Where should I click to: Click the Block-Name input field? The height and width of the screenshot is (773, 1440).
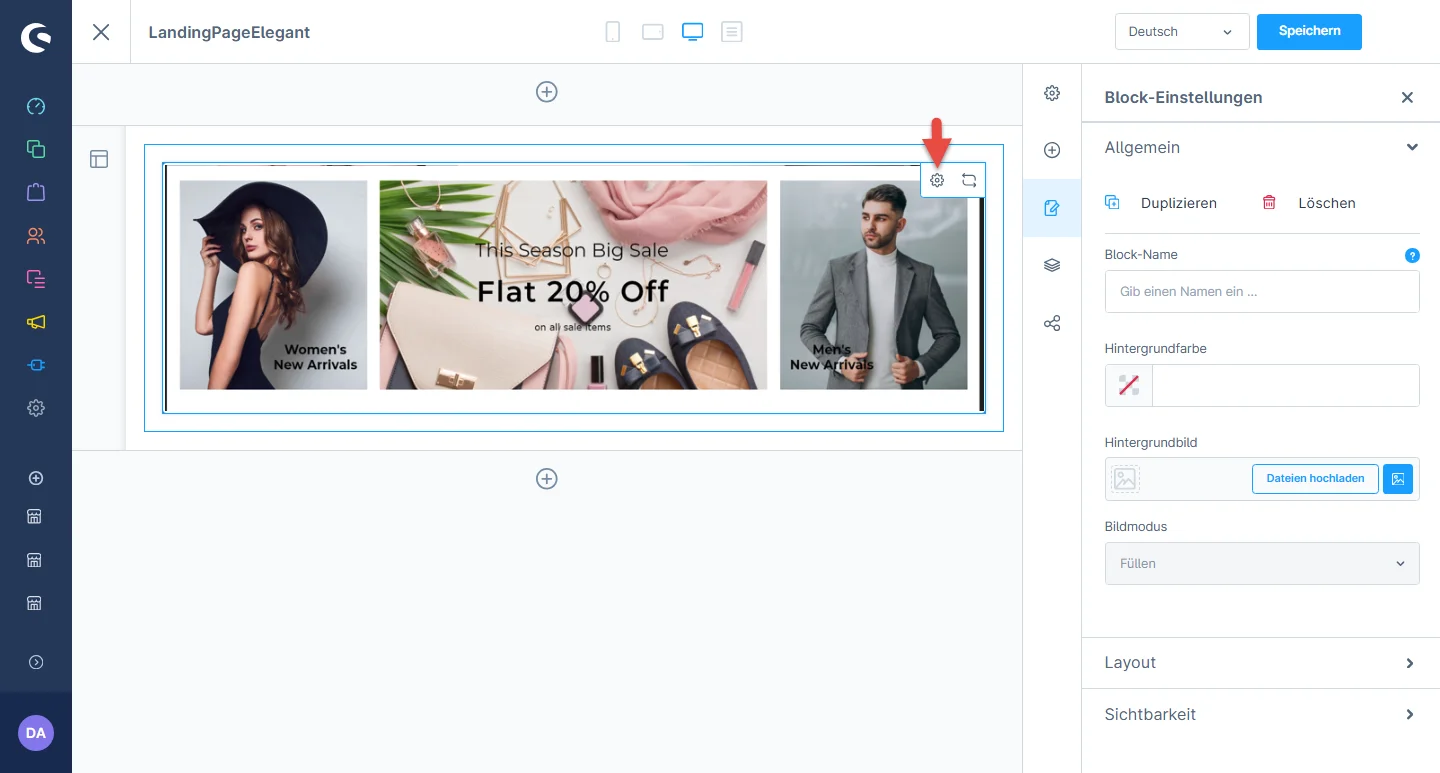point(1261,292)
